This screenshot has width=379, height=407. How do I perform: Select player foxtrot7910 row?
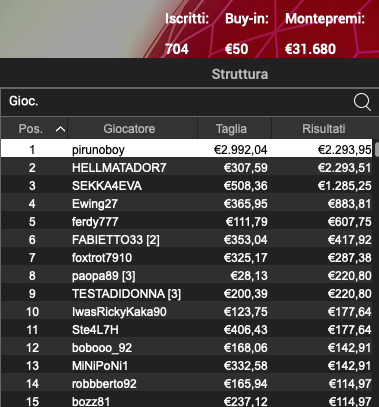coord(187,257)
